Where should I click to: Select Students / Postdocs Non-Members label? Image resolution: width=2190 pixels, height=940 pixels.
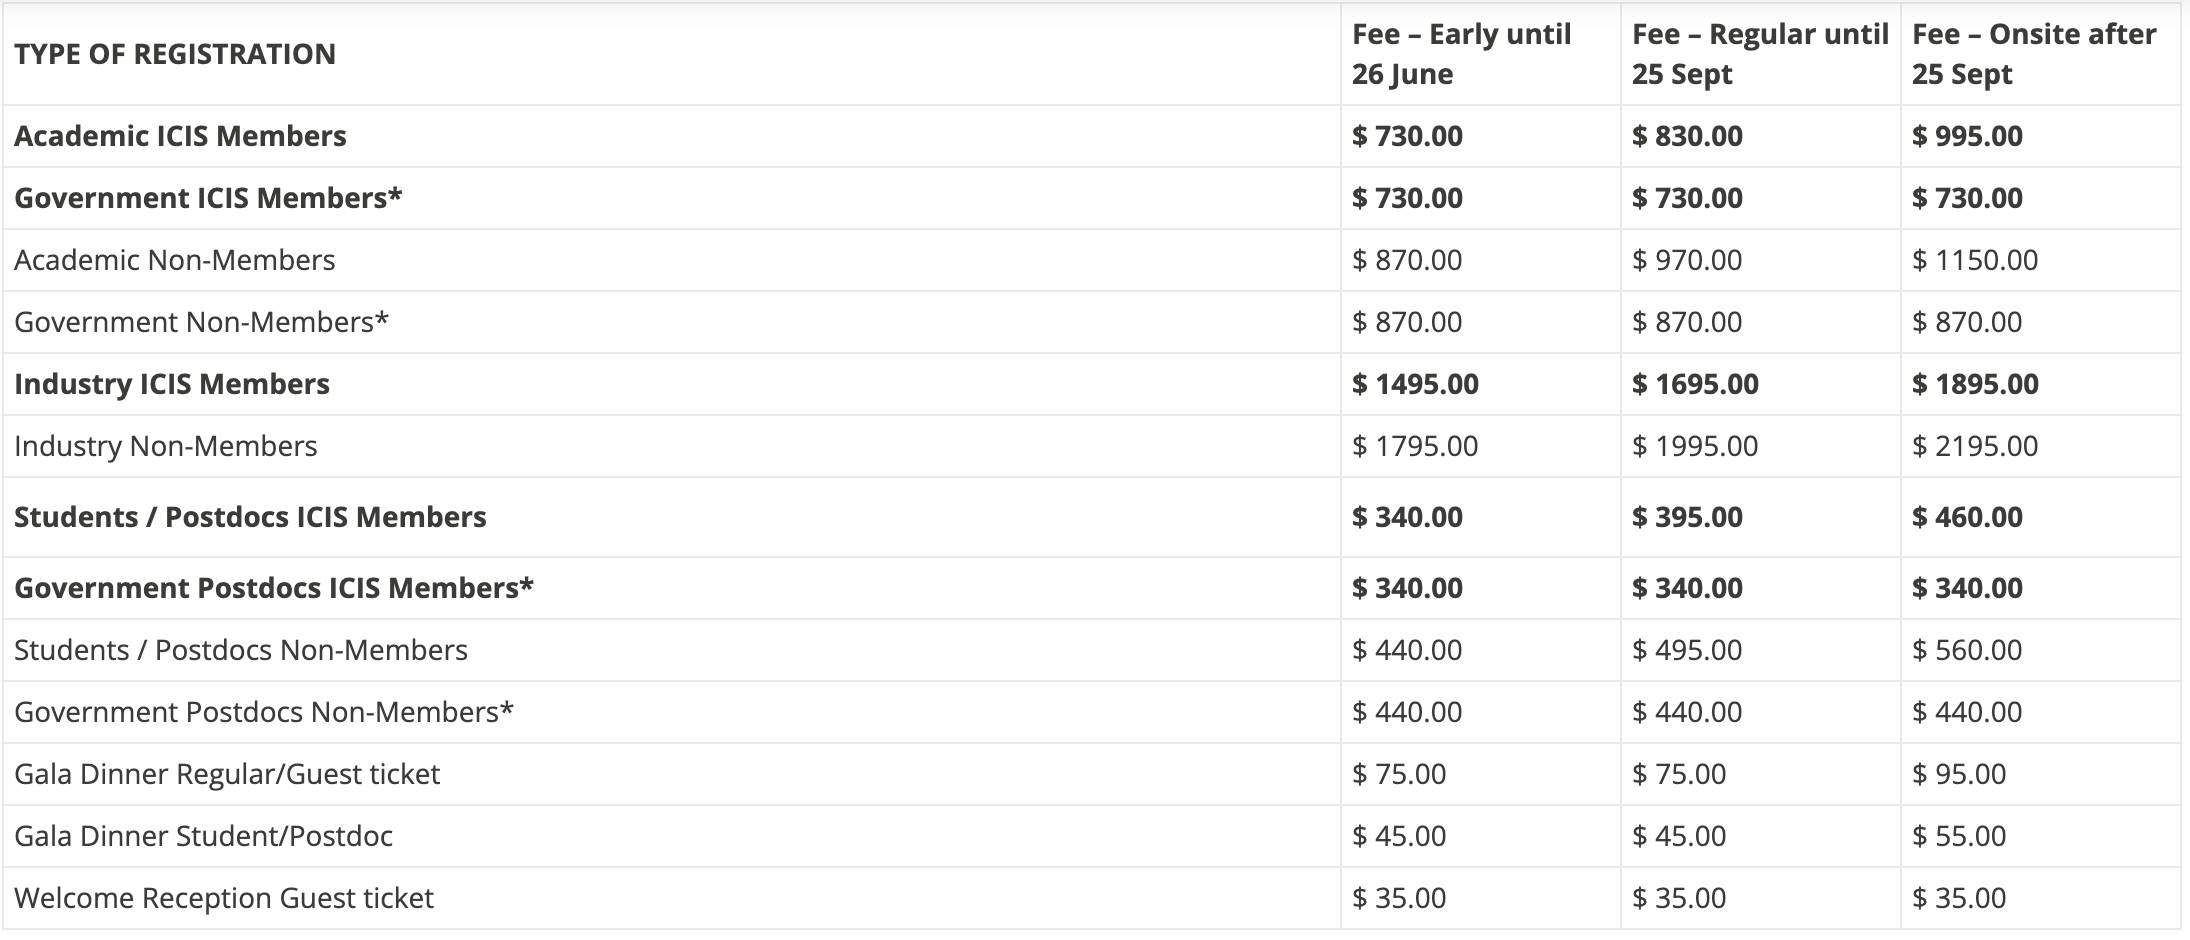click(241, 650)
